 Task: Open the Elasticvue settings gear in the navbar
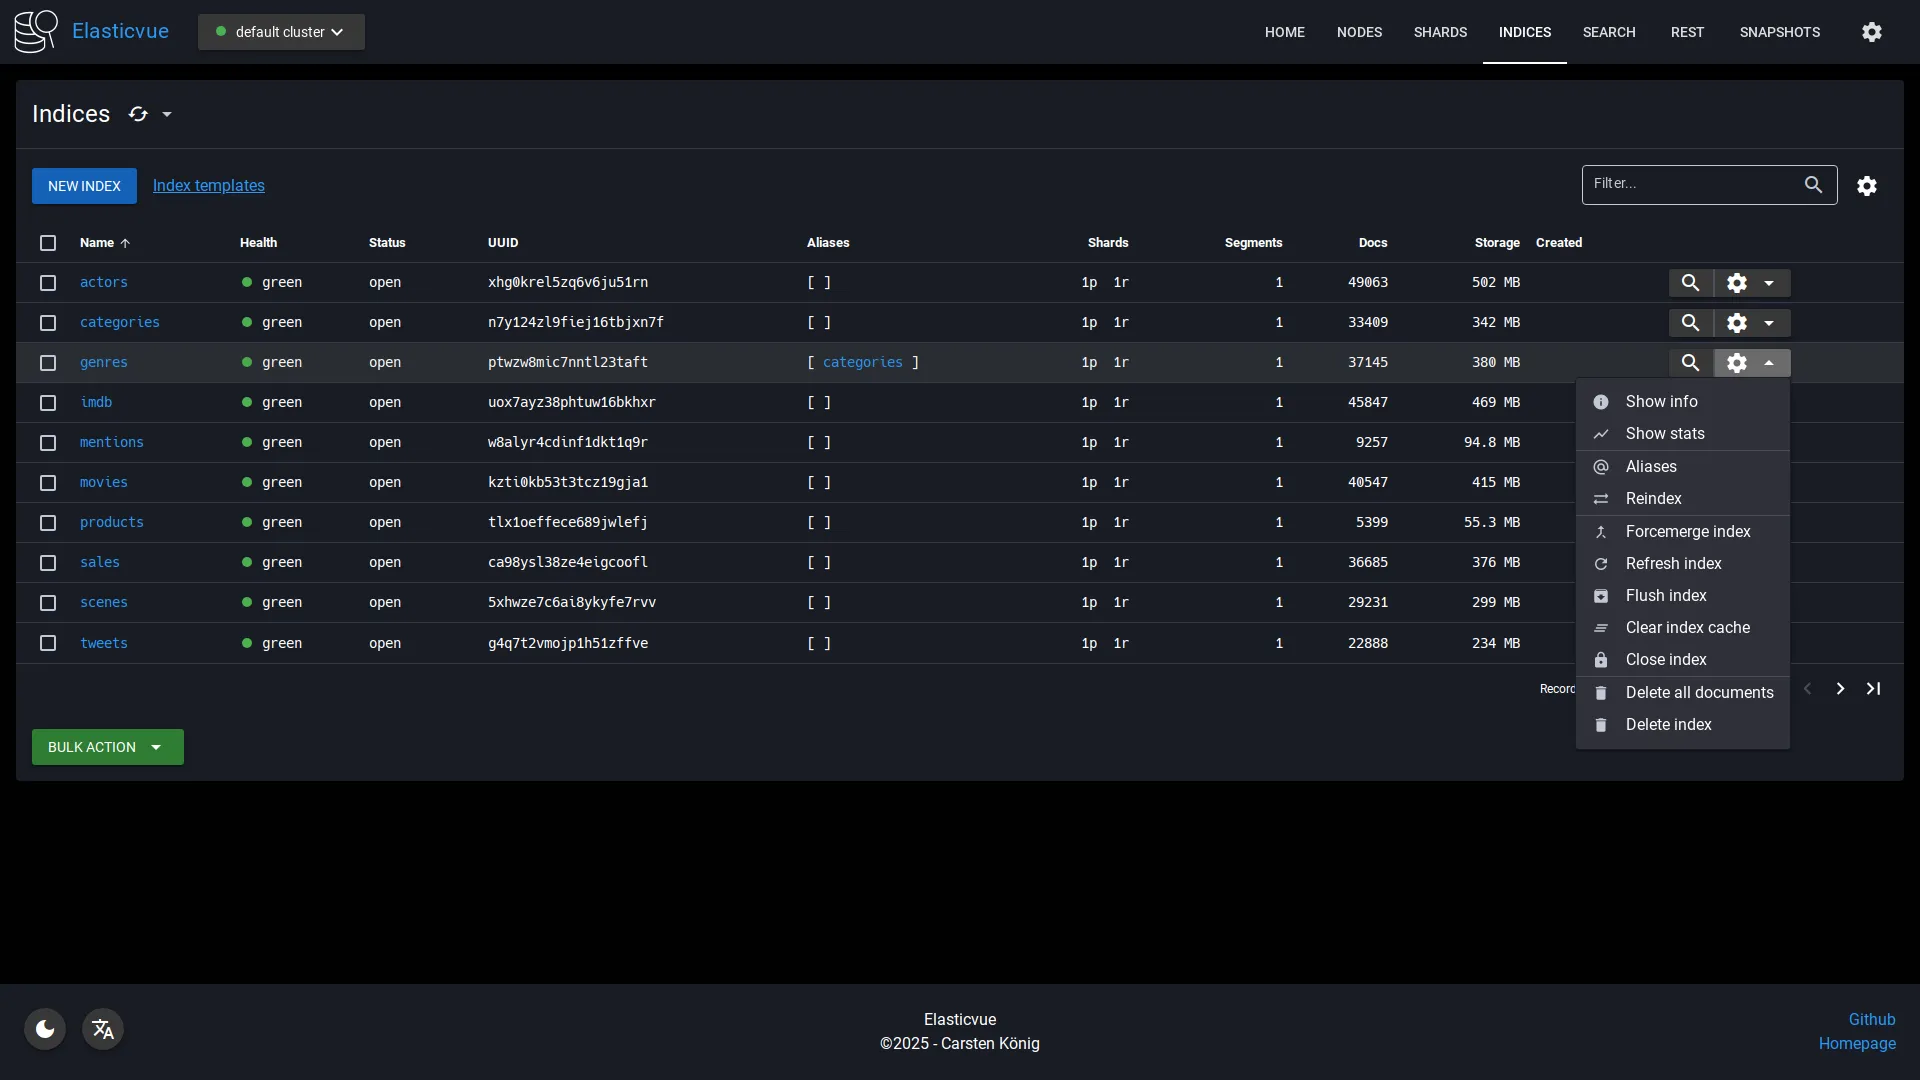pos(1871,31)
